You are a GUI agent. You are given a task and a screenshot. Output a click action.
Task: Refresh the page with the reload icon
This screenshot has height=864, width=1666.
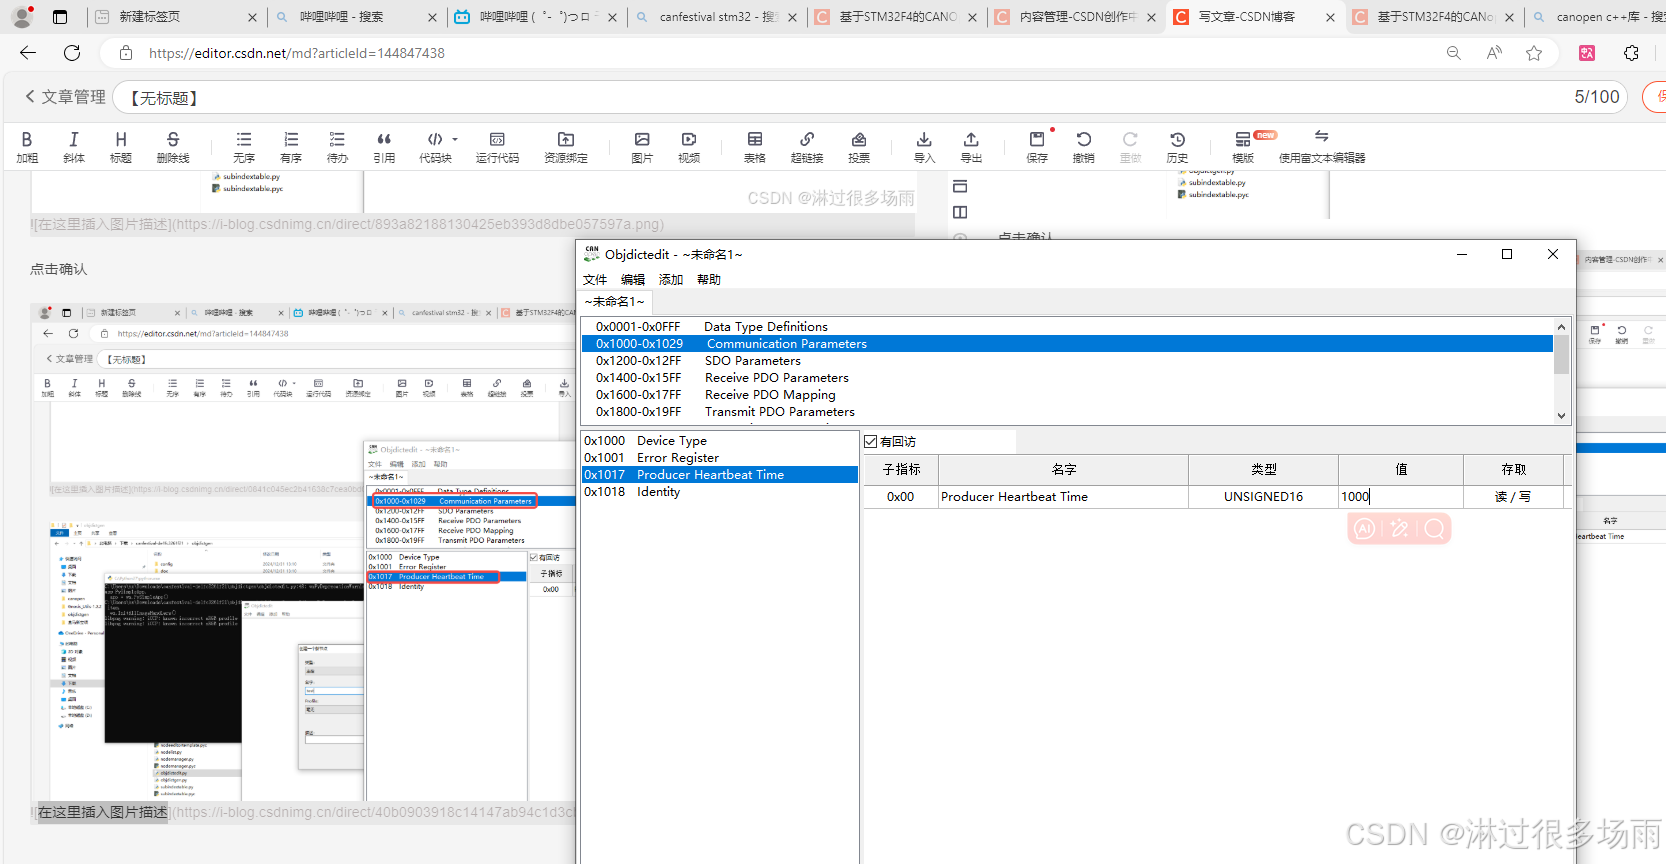72,53
